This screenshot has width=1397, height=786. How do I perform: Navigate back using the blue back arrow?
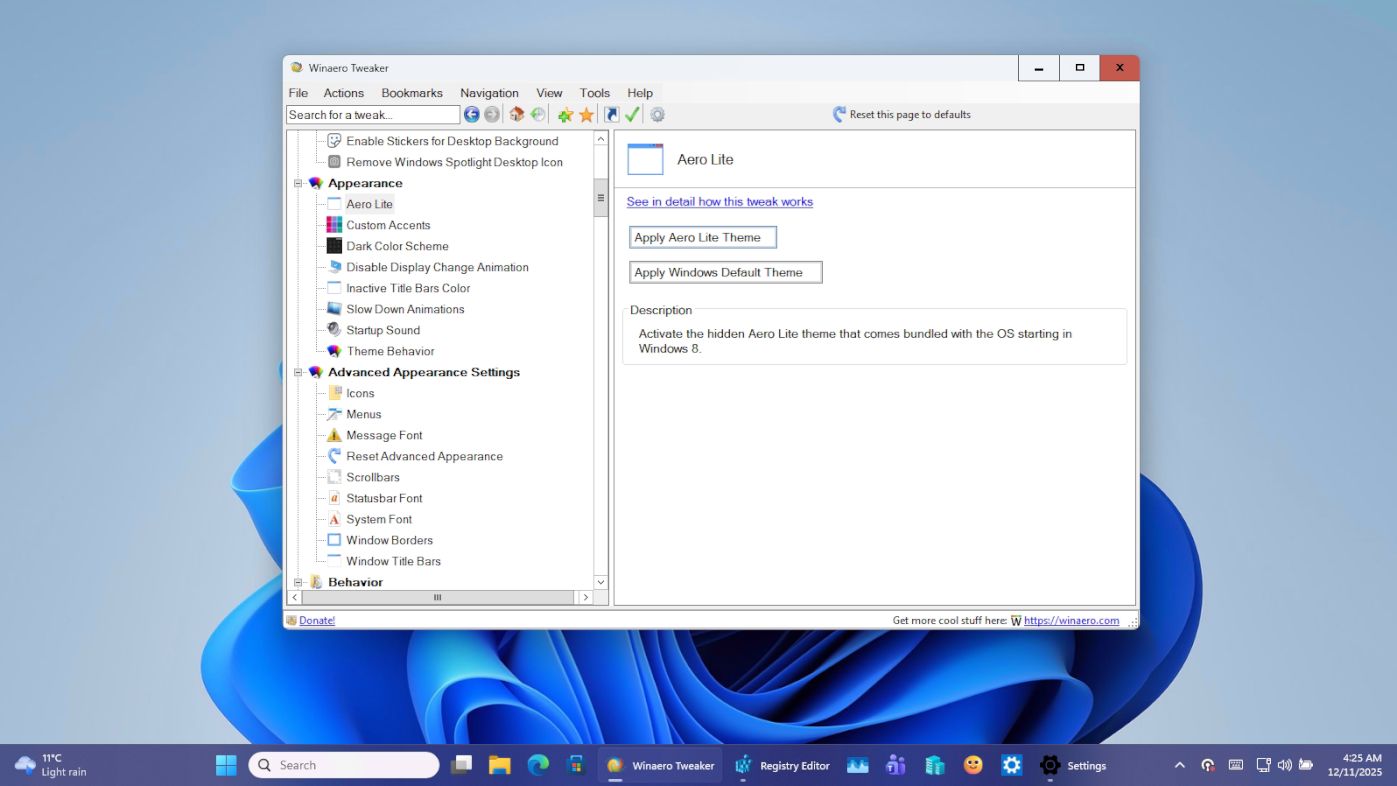(x=471, y=114)
